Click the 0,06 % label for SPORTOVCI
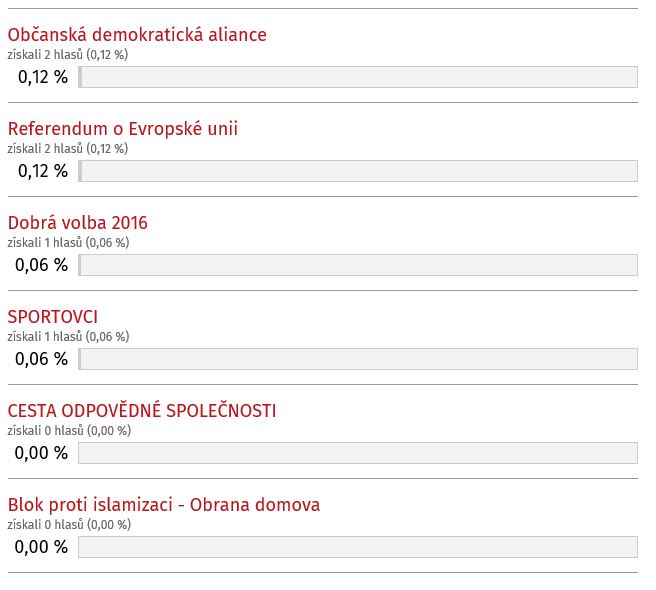656x590 pixels. pos(42,359)
